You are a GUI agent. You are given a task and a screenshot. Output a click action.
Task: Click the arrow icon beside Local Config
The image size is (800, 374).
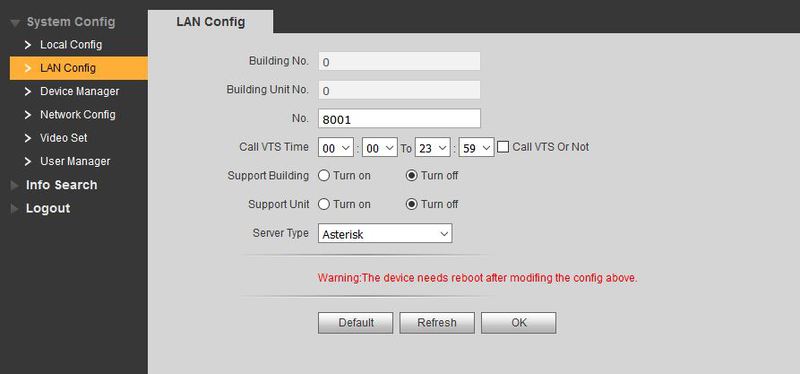pos(28,45)
